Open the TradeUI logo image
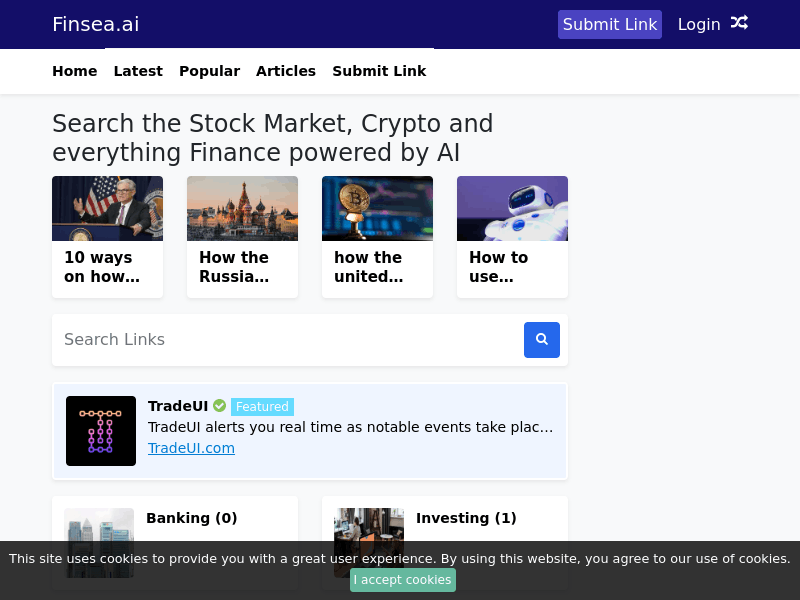The image size is (800, 600). (101, 431)
